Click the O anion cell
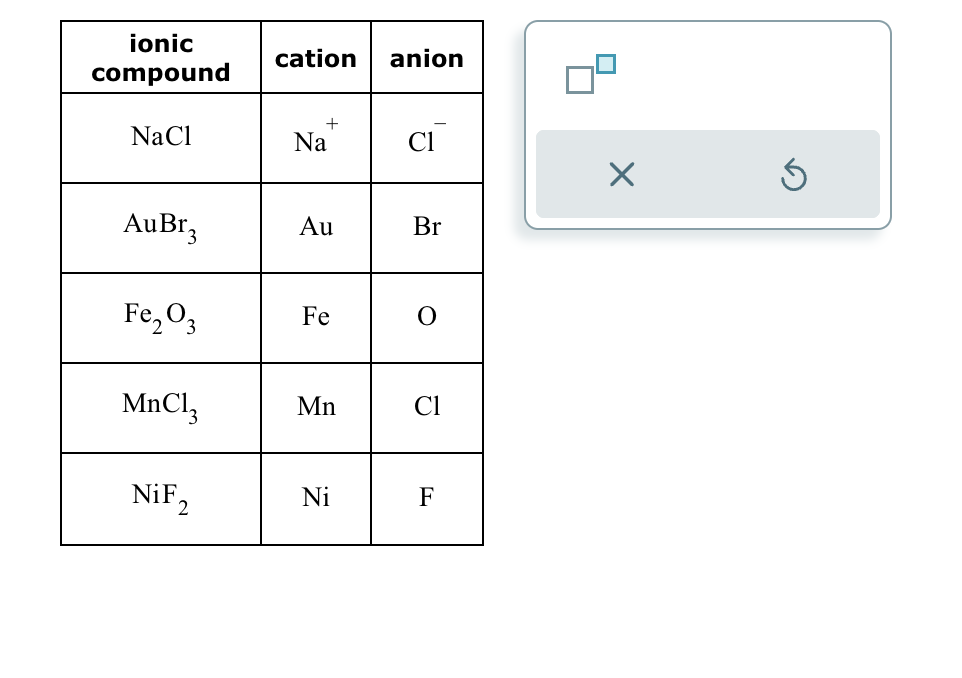This screenshot has width=962, height=678. coord(427,317)
